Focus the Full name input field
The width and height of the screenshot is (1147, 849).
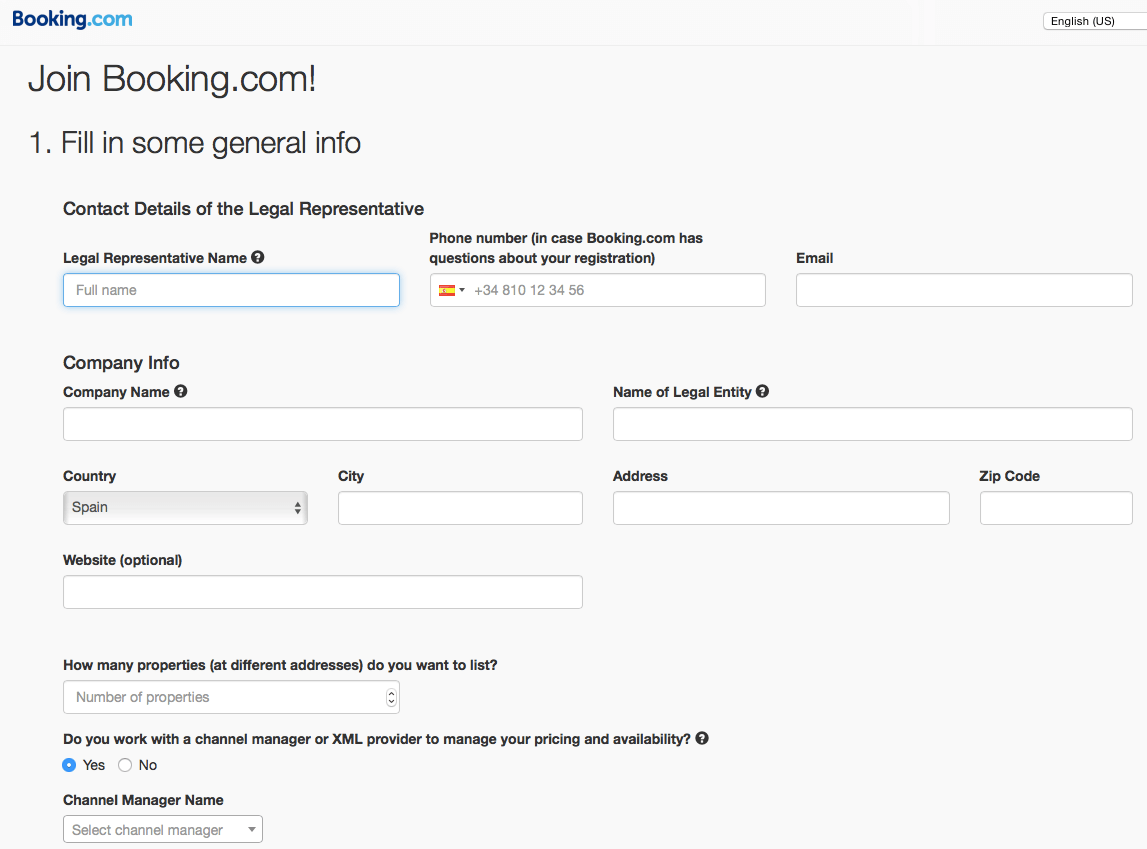(231, 290)
